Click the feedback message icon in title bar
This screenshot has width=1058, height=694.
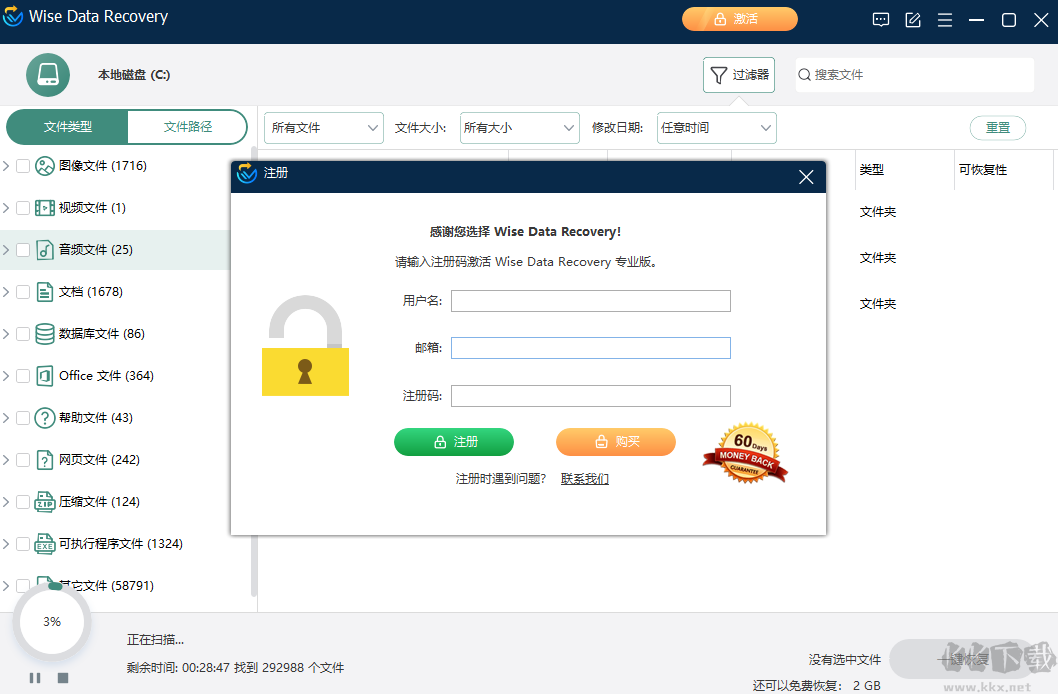point(880,18)
